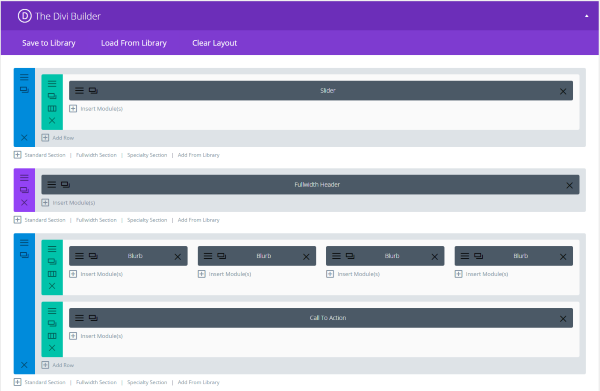Delete the Call To Action row

point(52,348)
